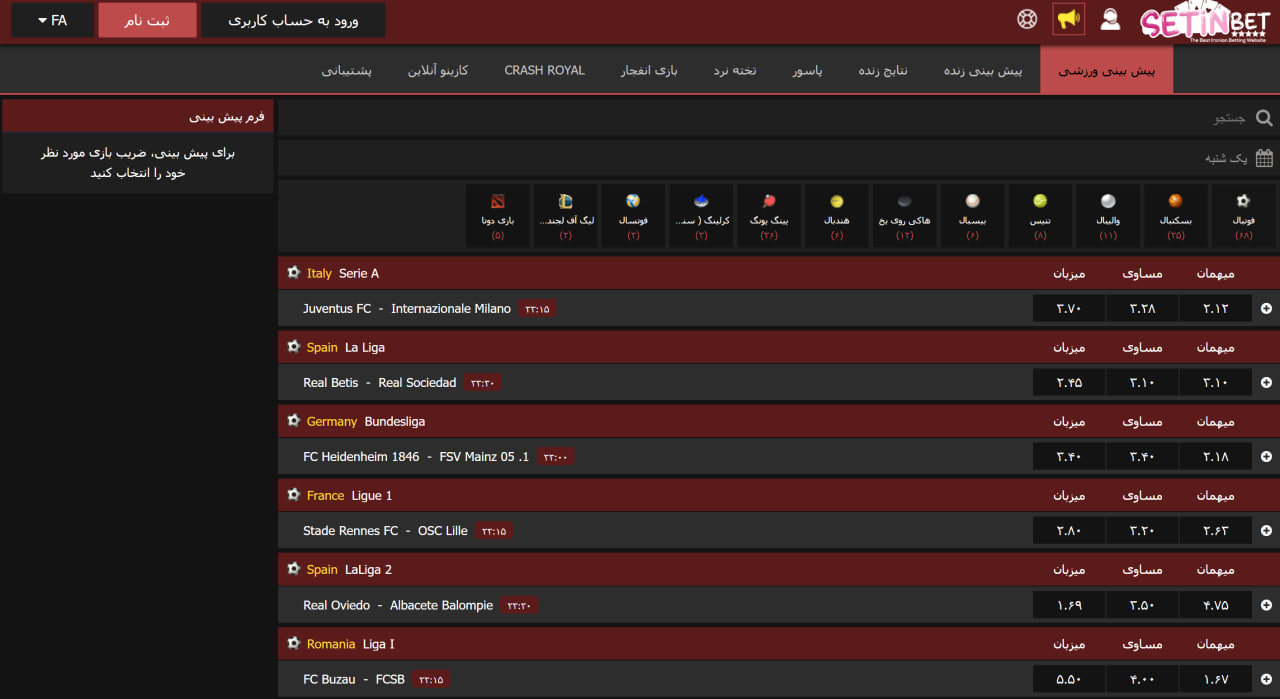Viewport: 1280px width, 699px height.
Task: Toggle favorite for Italy Serie A league
Action: pos(293,272)
